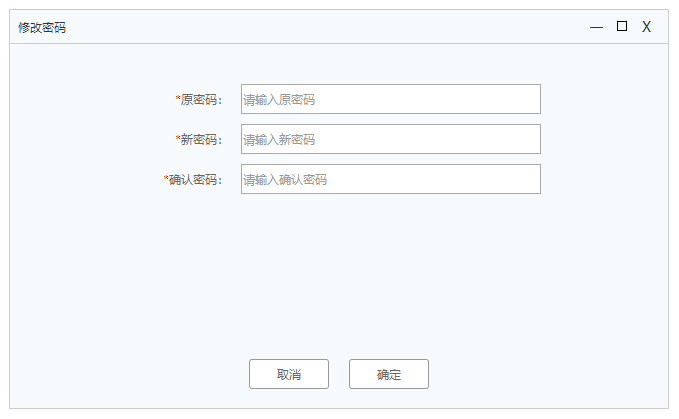Cancel the change with the 取消 button

pos(289,374)
